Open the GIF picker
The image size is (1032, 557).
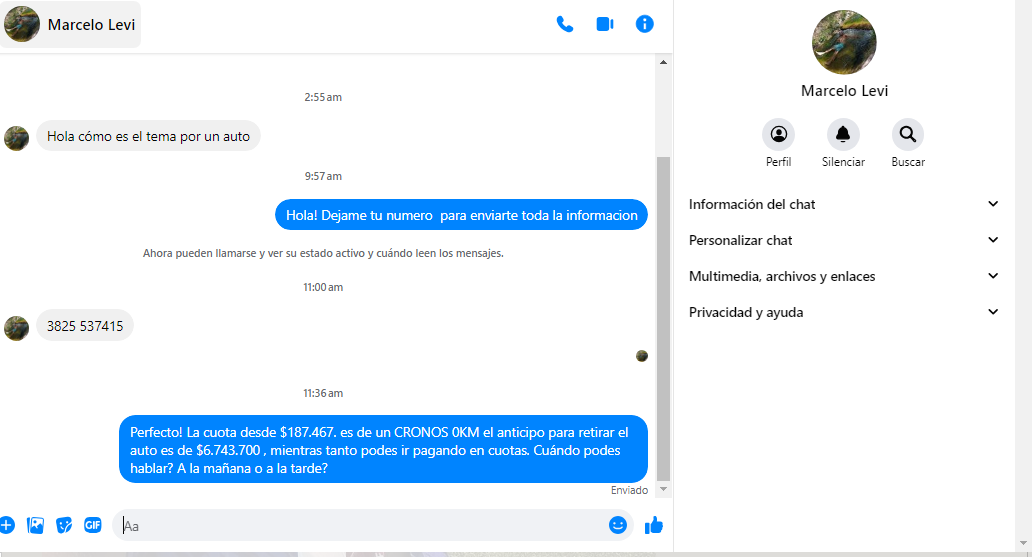[93, 525]
